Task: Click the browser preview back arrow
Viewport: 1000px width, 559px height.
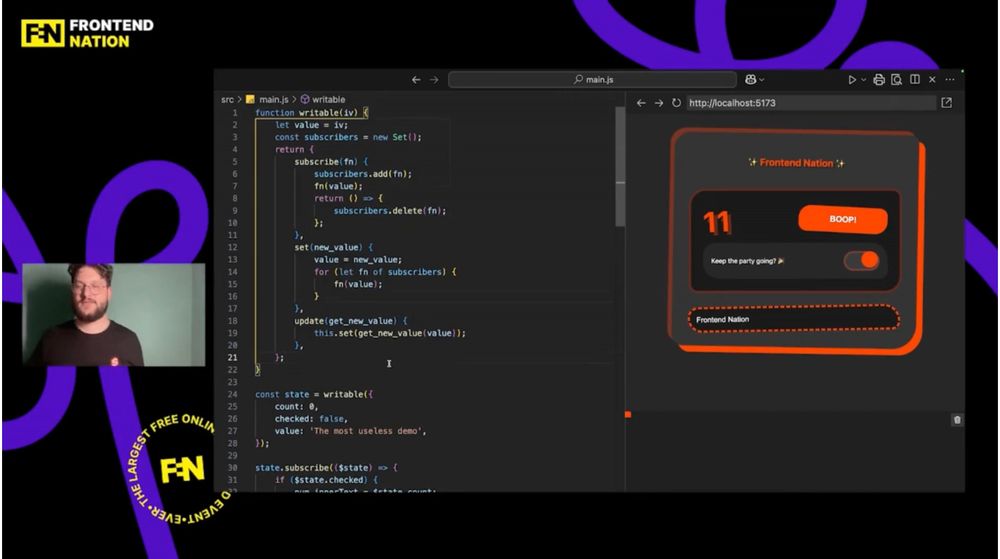Action: 641,103
